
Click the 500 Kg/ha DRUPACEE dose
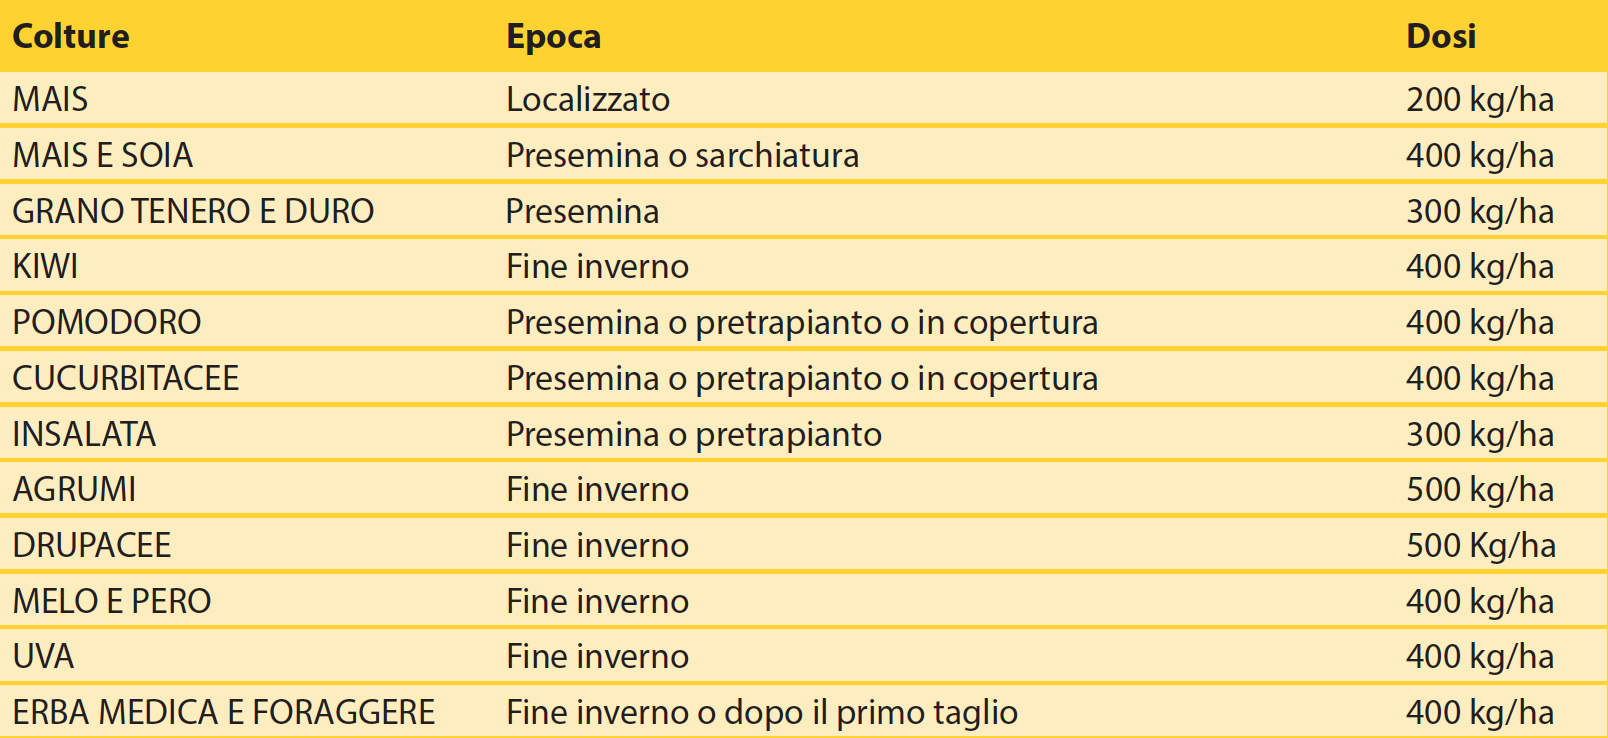coord(1481,545)
